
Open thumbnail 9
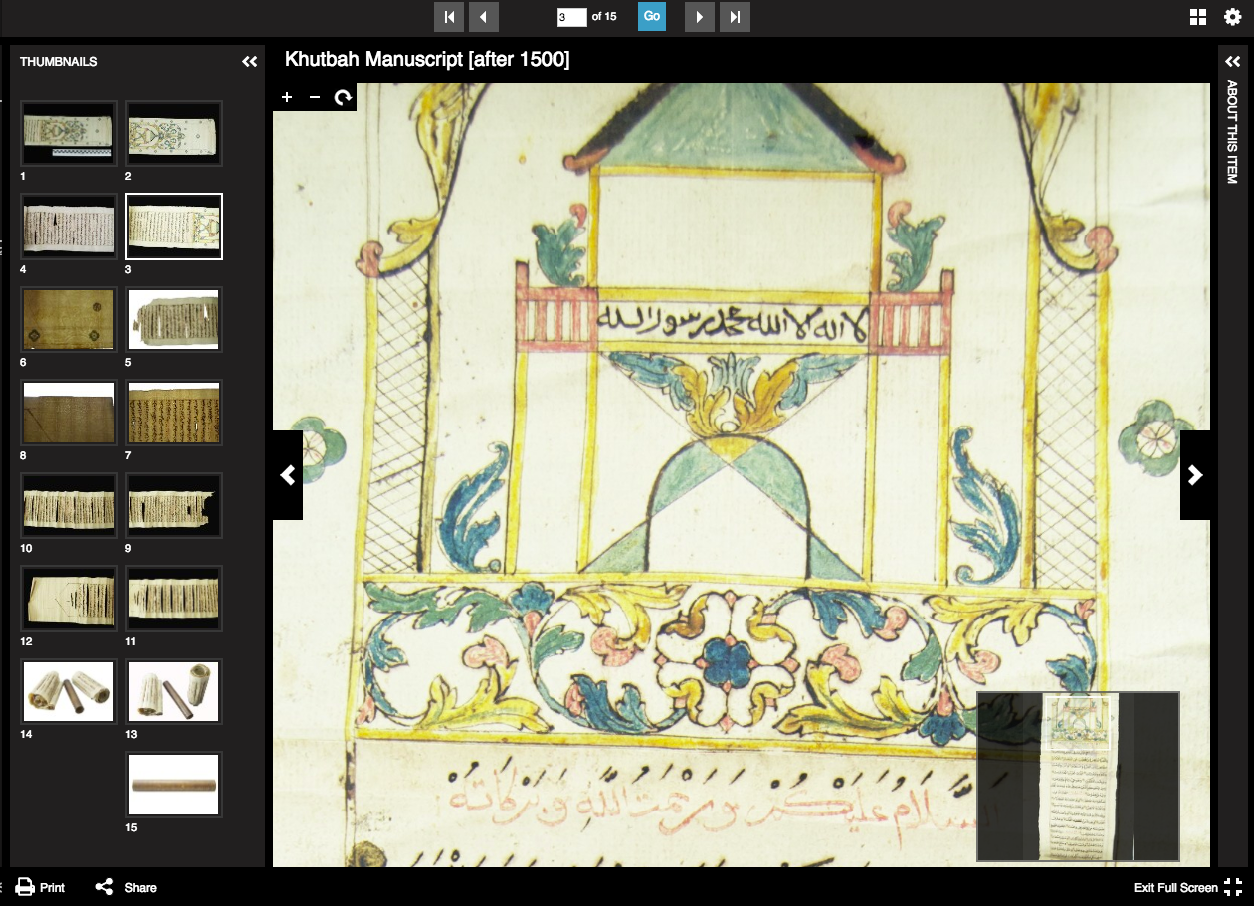[x=174, y=505]
